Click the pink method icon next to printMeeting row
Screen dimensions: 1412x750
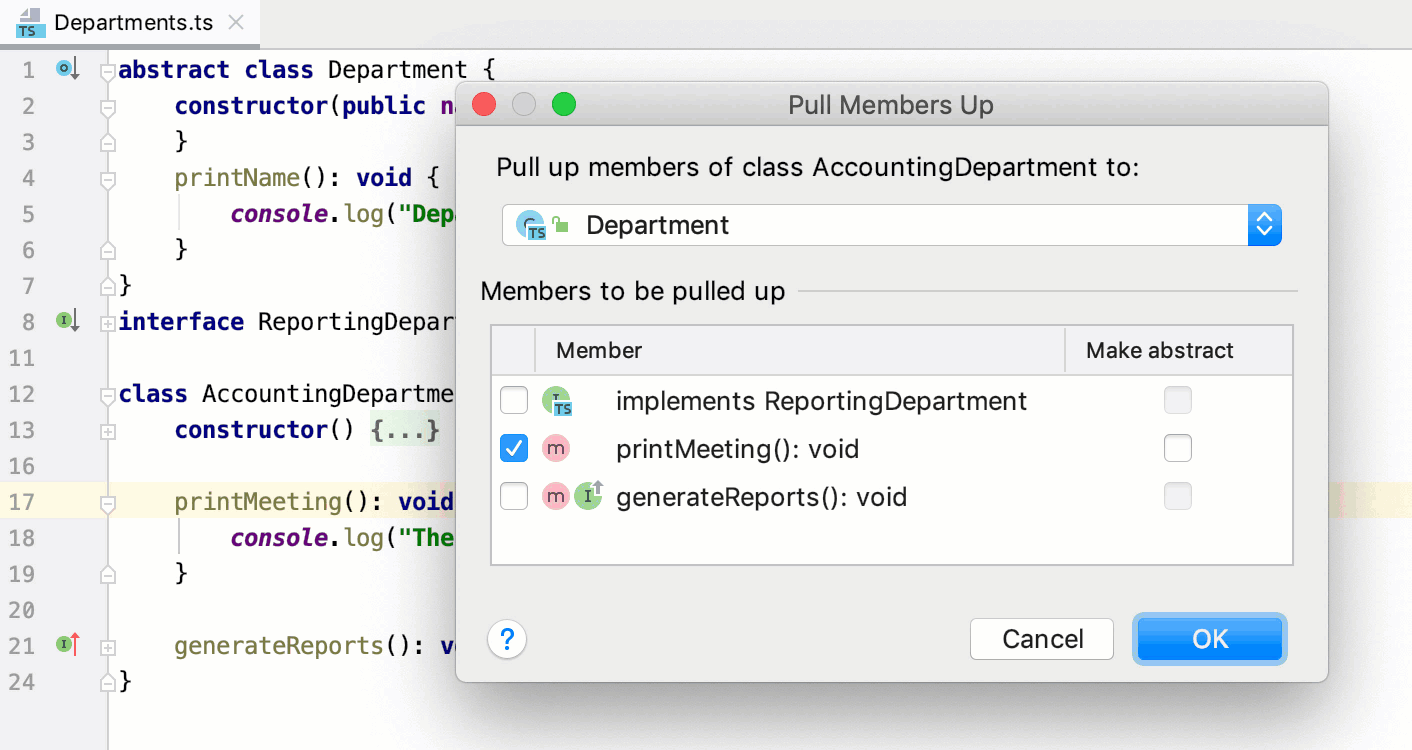[x=556, y=448]
